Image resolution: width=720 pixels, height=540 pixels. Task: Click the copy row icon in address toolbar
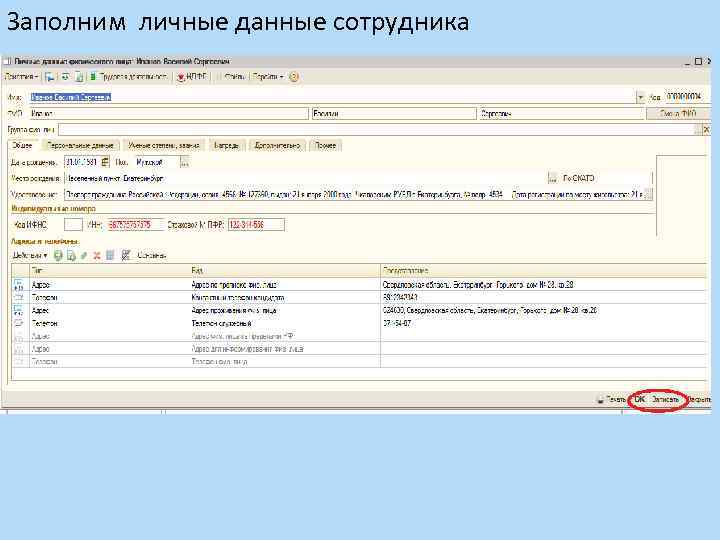(71, 255)
